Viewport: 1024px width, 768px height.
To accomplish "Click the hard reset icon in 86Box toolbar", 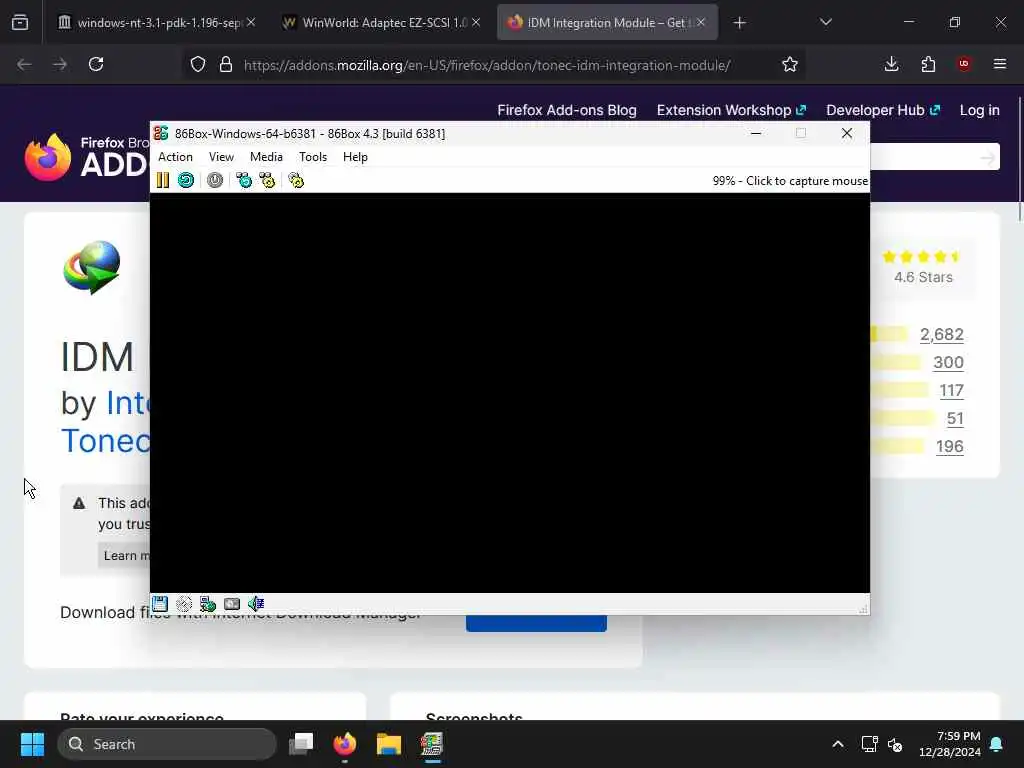I will [186, 180].
